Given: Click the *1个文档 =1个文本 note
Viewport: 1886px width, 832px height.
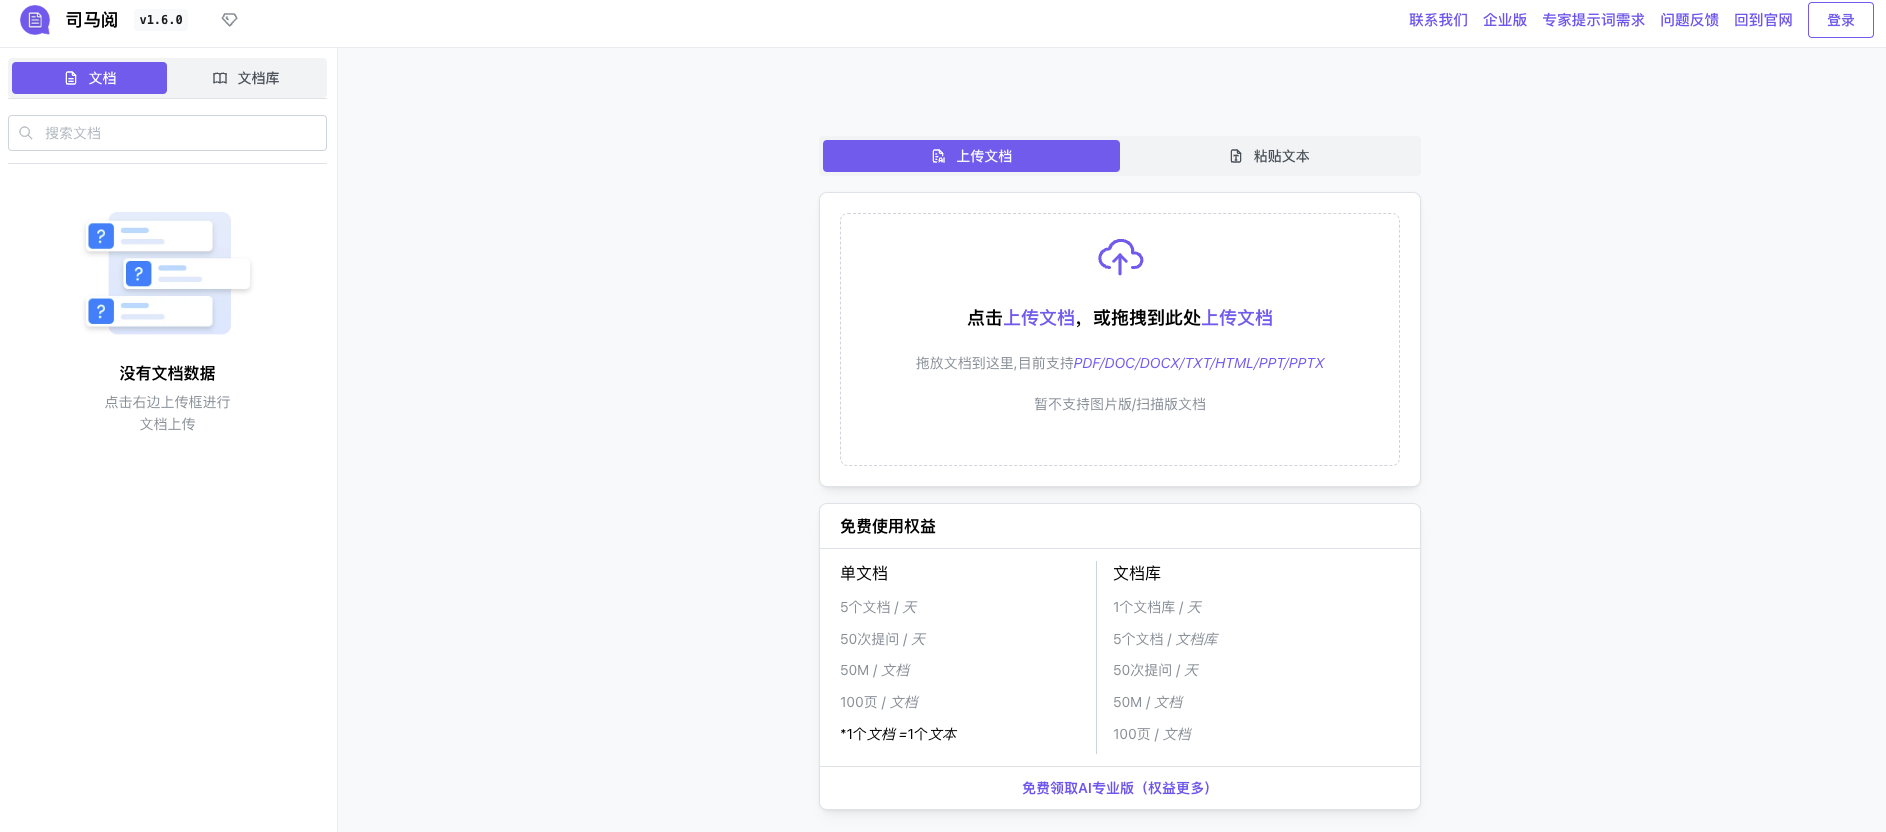Looking at the screenshot, I should (899, 734).
